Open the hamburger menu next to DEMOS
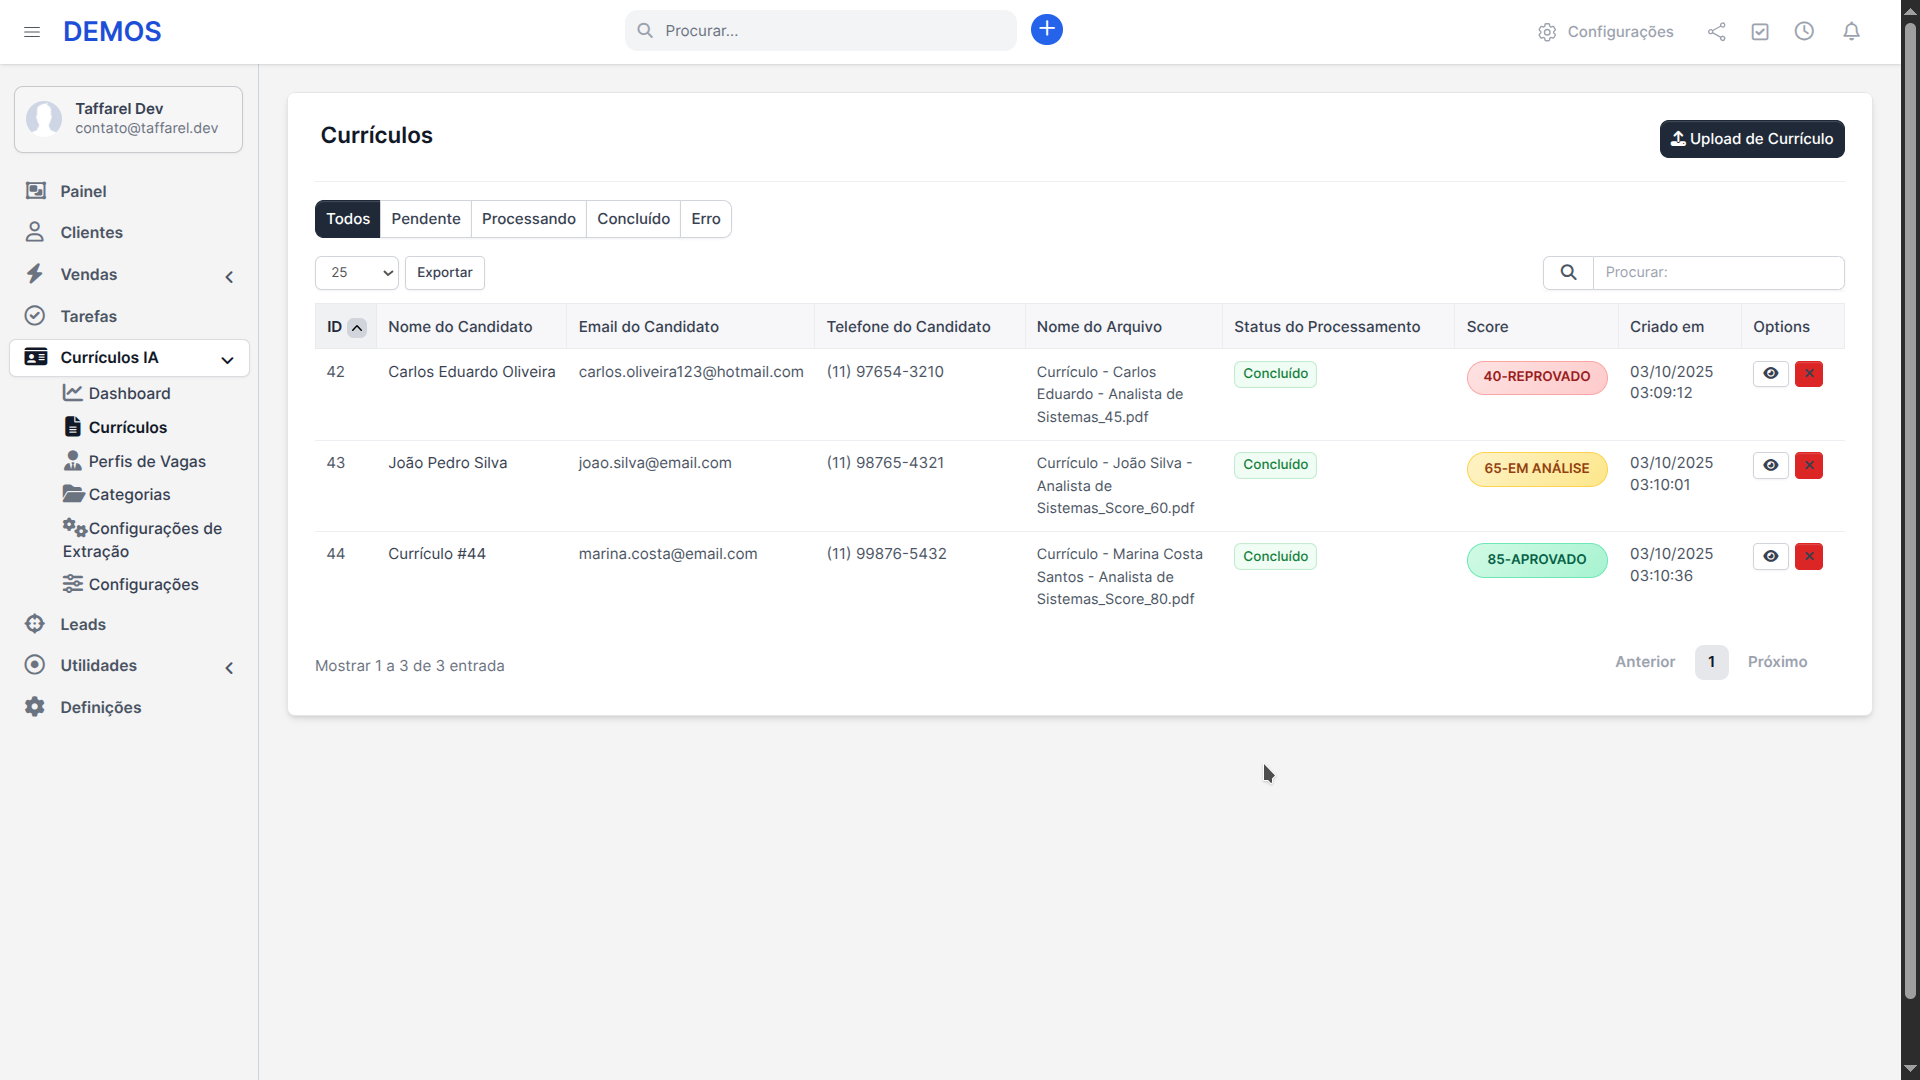 pos(32,31)
